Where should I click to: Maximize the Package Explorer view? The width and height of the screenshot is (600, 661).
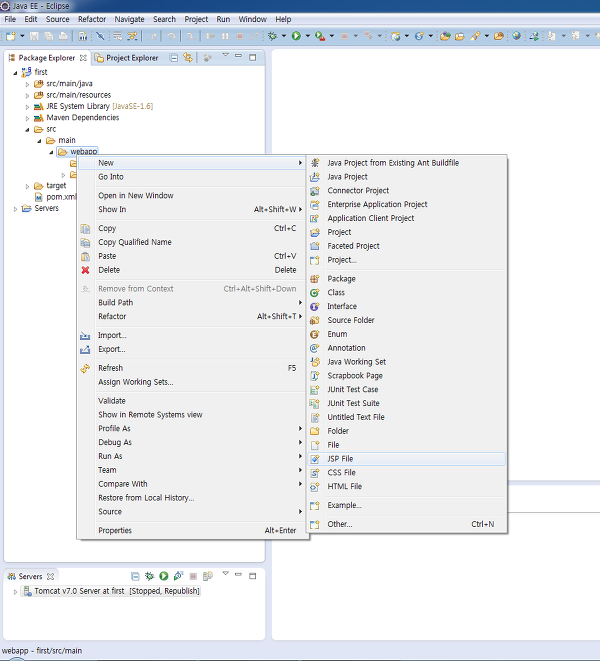[253, 57]
